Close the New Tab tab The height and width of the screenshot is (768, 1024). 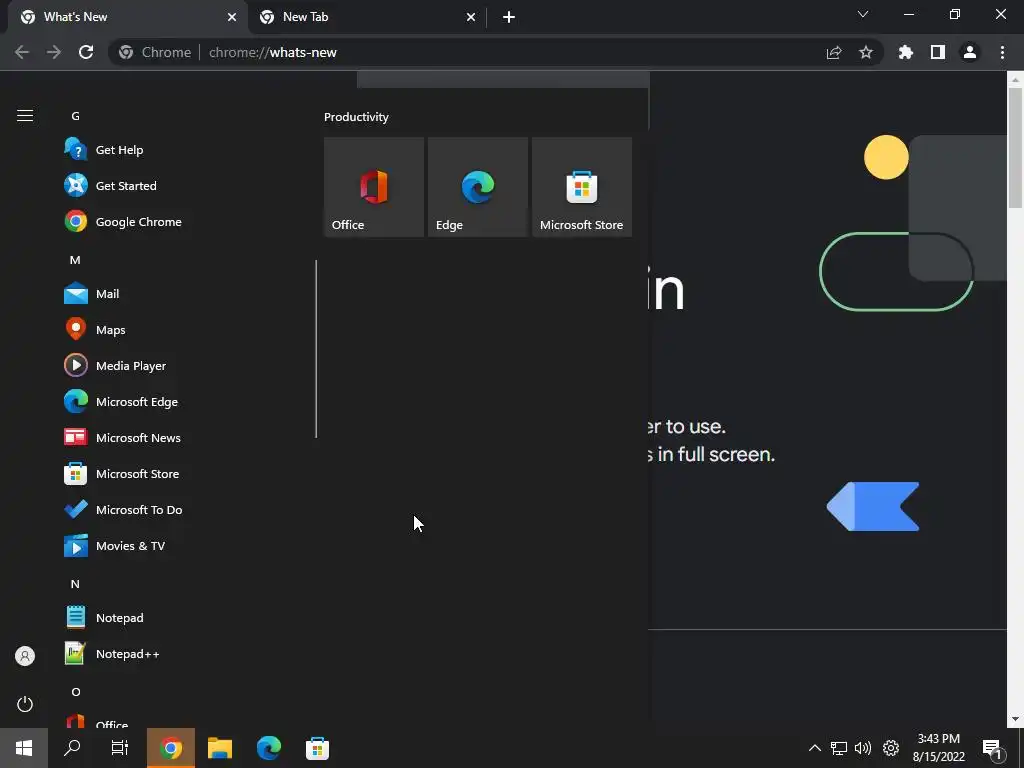click(471, 17)
